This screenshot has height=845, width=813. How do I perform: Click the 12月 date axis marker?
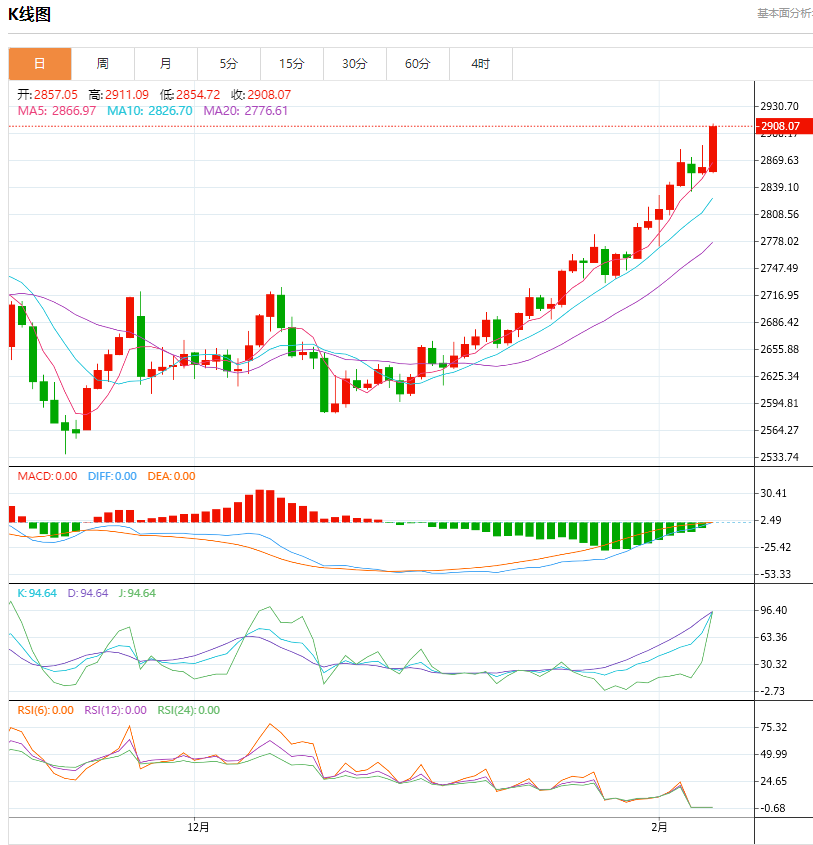[198, 827]
